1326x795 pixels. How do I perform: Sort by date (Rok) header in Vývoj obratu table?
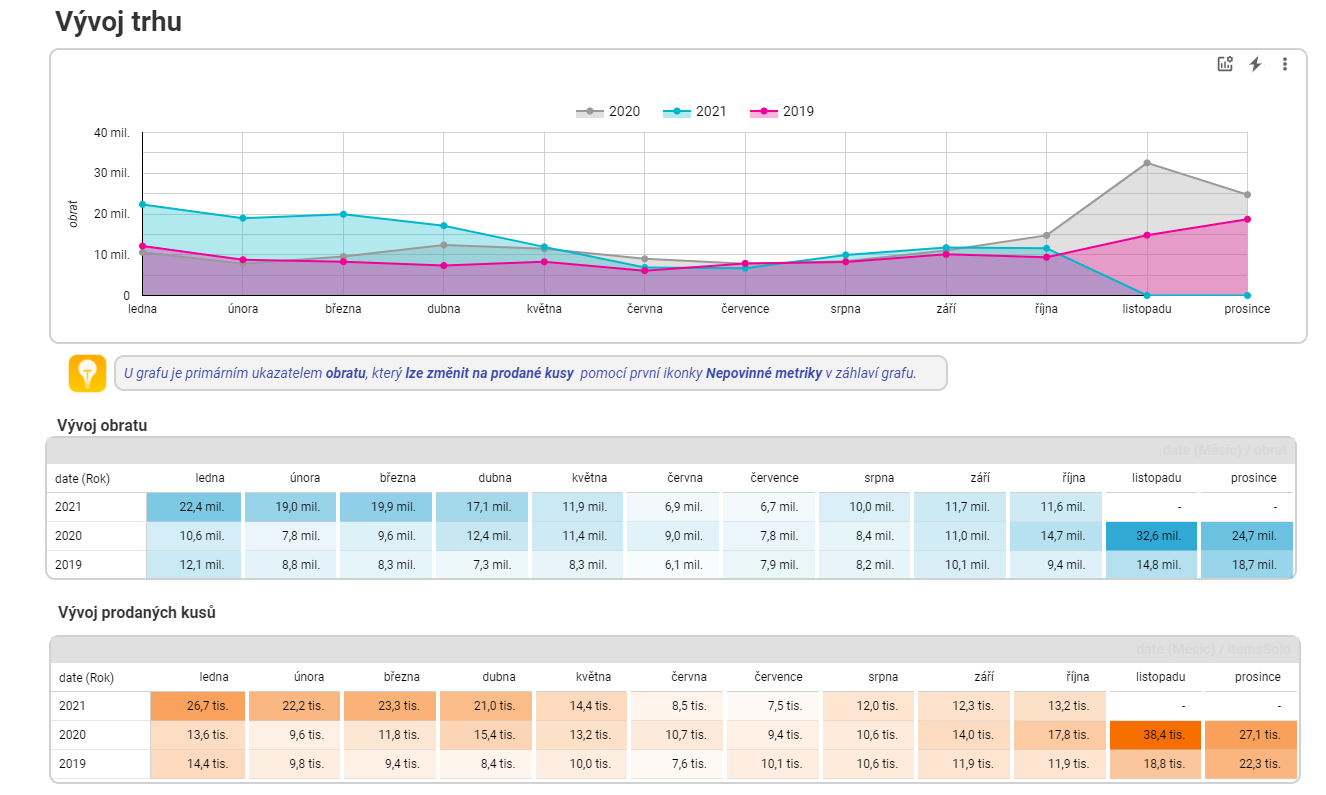coord(82,478)
